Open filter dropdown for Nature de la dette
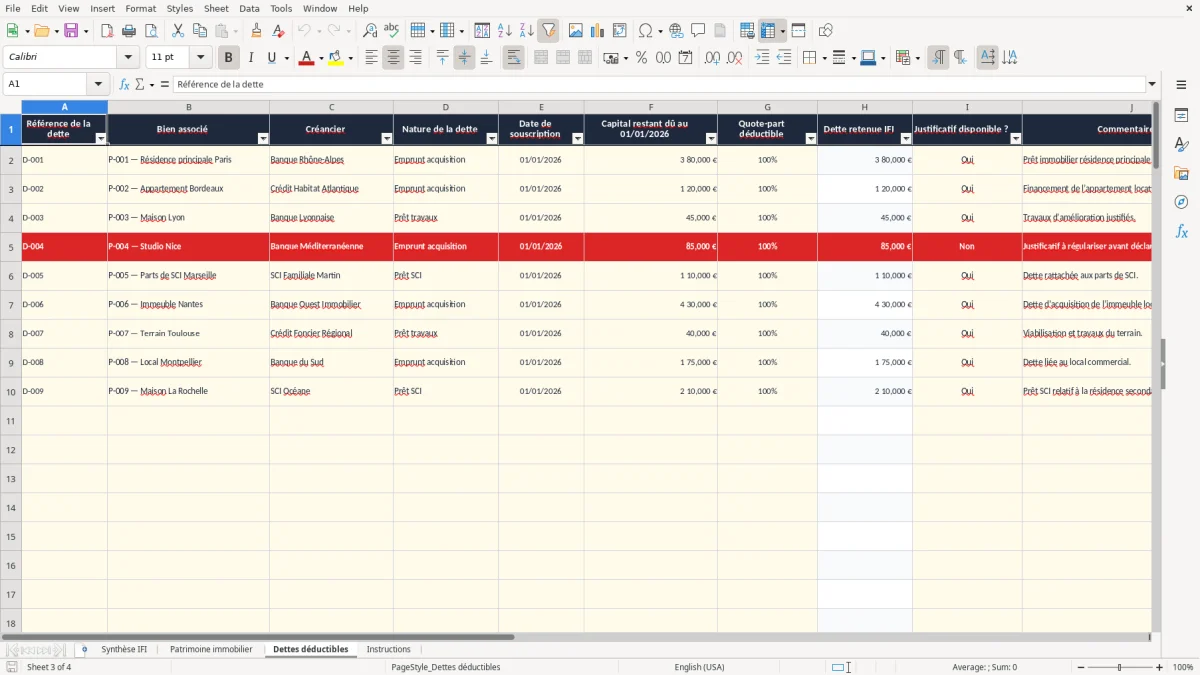Viewport: 1200px width, 675px height. [x=492, y=139]
